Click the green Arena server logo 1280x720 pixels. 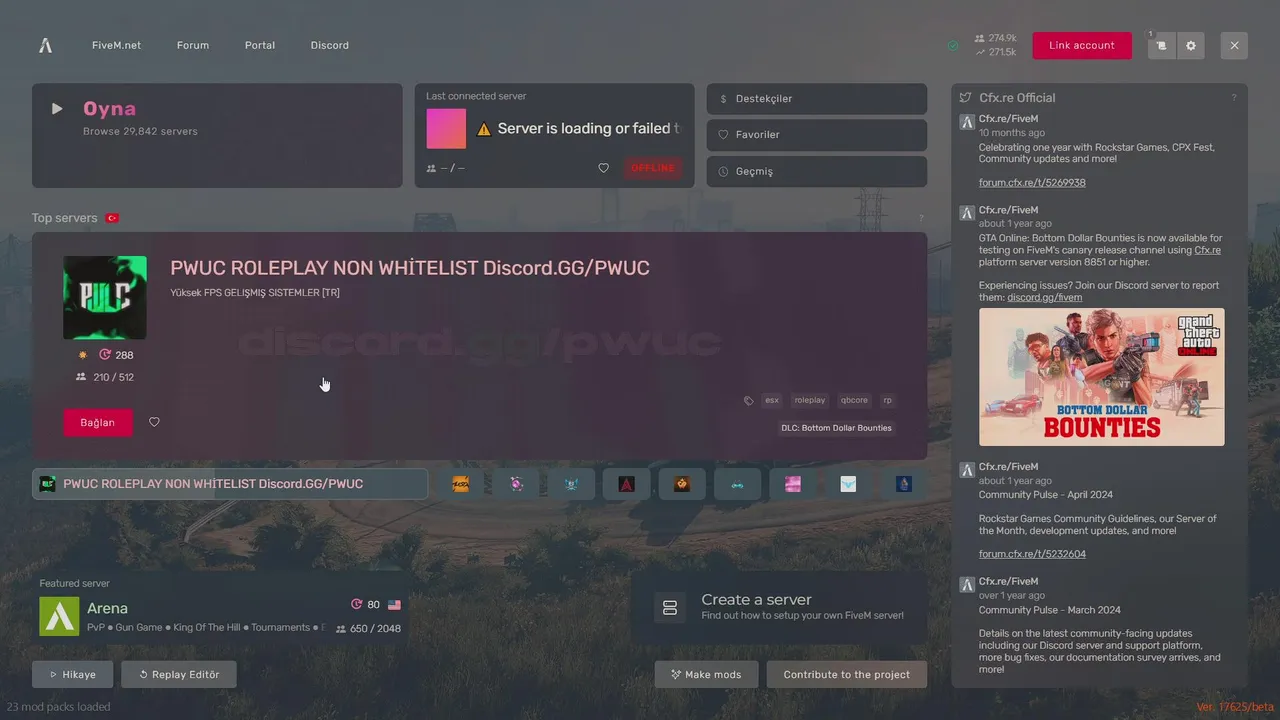pyautogui.click(x=59, y=616)
